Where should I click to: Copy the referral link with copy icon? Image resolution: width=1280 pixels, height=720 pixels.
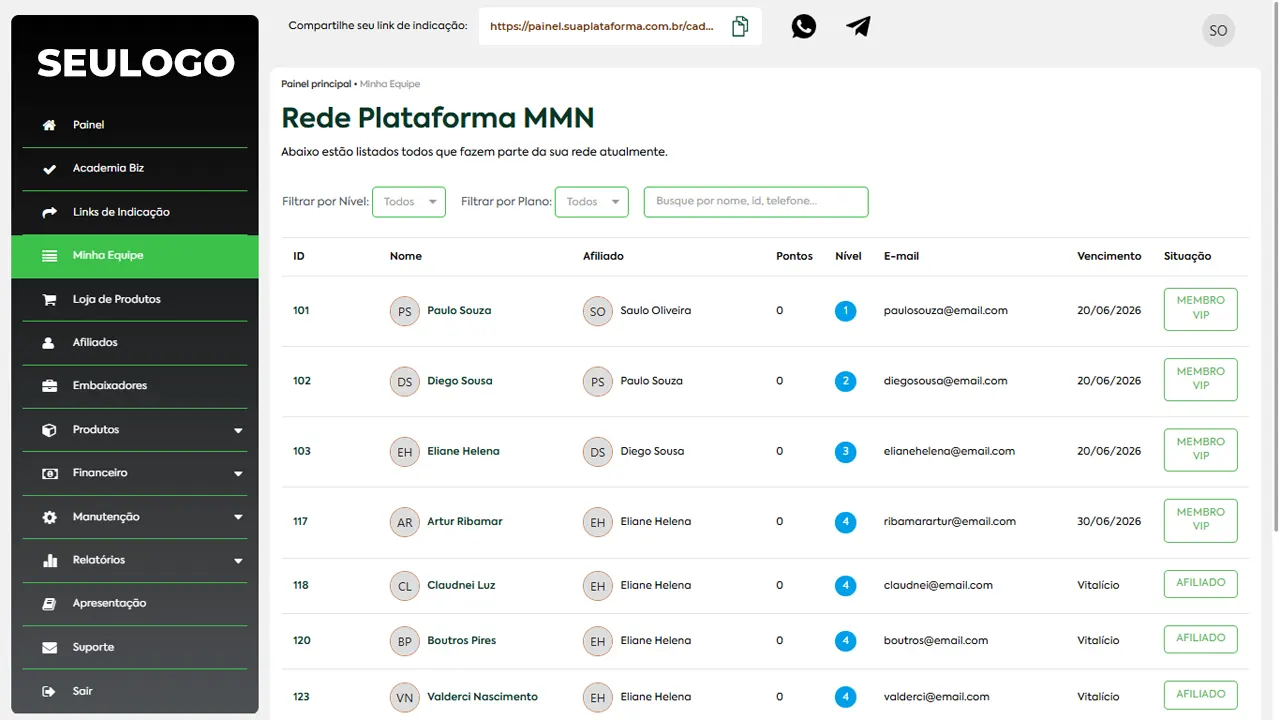coord(740,26)
